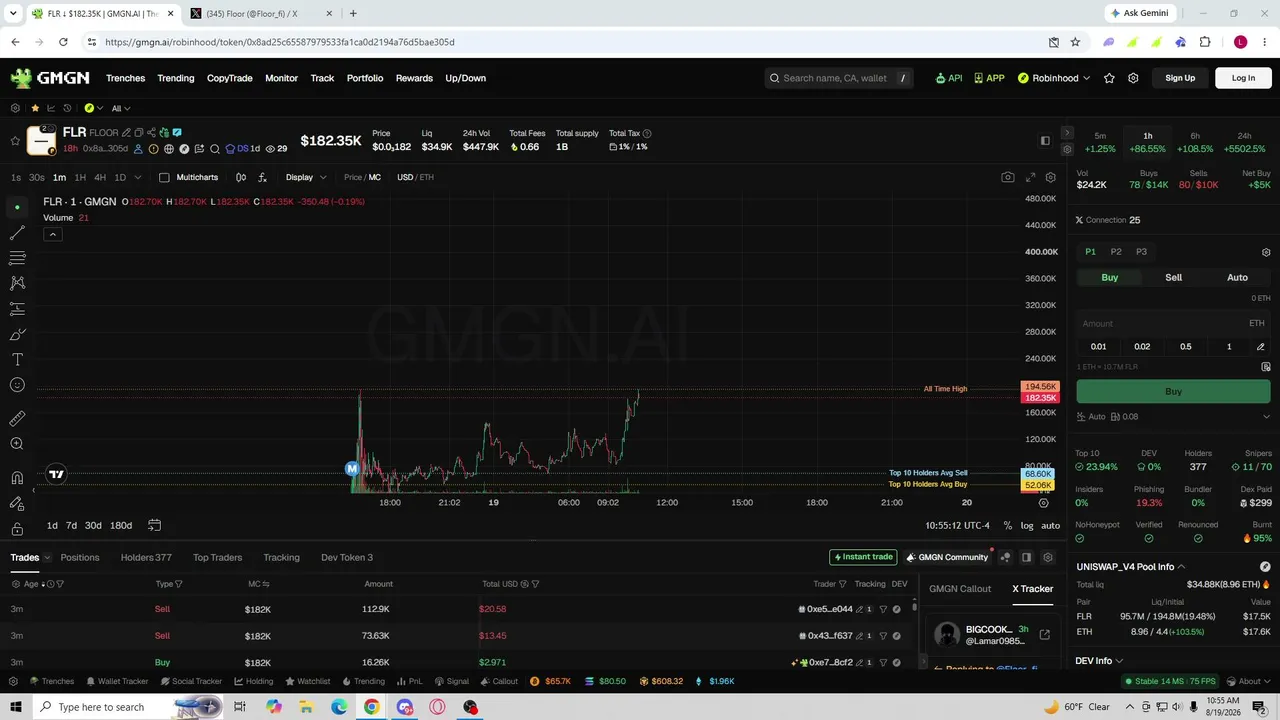
Task: Toggle auto scale on the chart
Action: 1050,526
